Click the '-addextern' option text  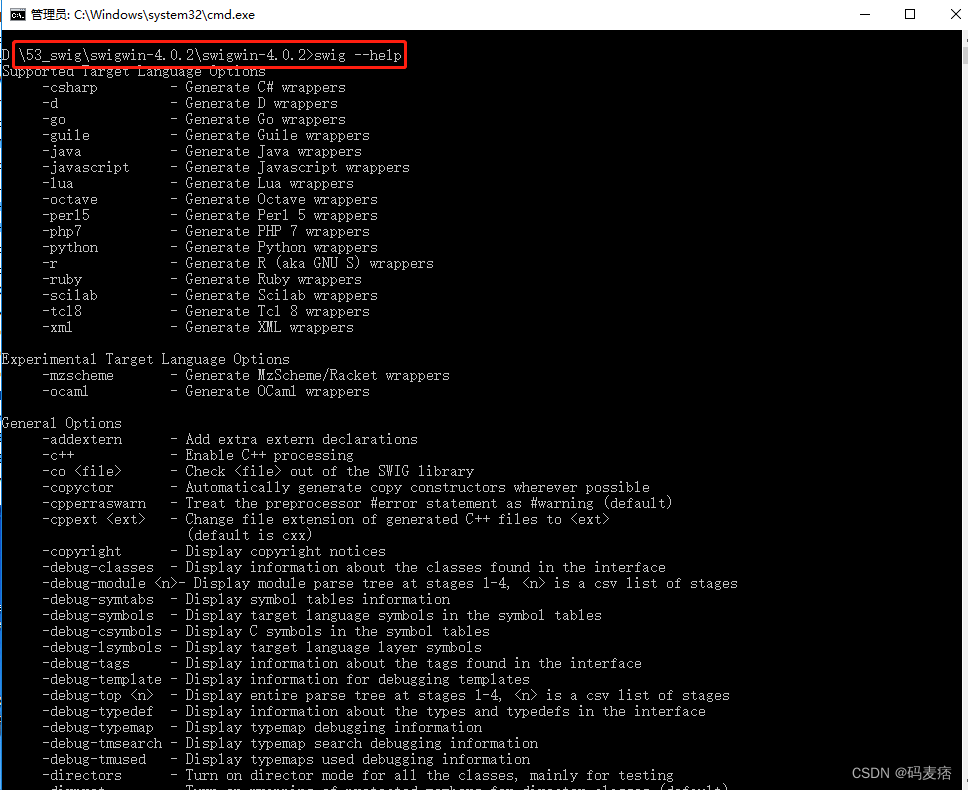click(x=82, y=440)
